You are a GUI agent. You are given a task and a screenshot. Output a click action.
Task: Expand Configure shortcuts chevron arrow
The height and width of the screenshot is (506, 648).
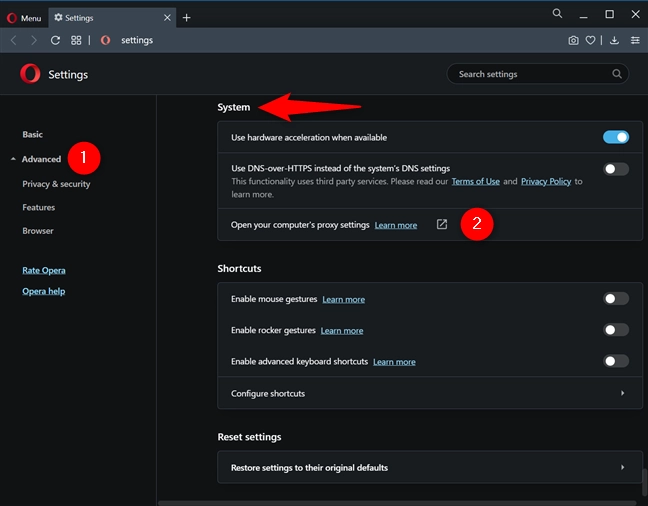click(x=622, y=393)
